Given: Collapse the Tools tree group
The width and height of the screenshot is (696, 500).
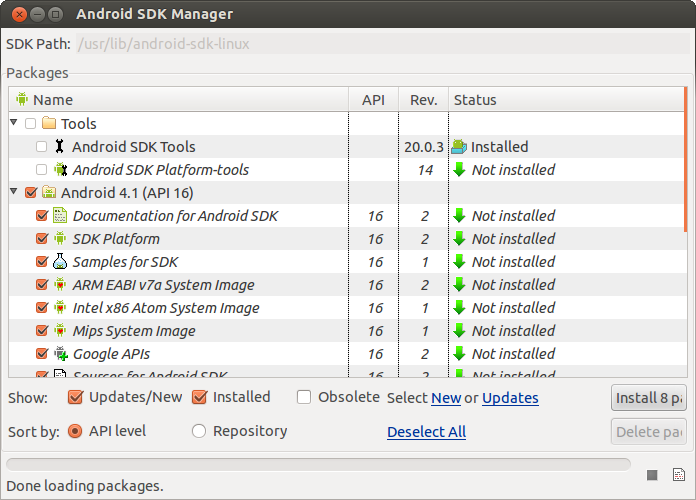Looking at the screenshot, I should 14,122.
